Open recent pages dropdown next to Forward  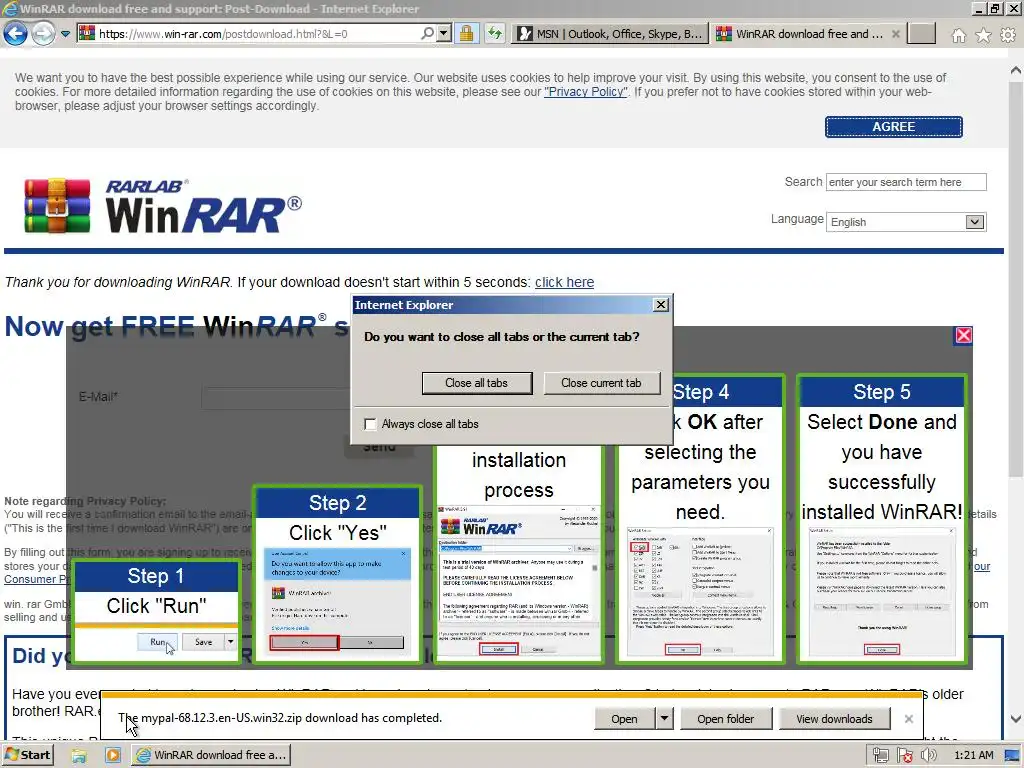(65, 34)
